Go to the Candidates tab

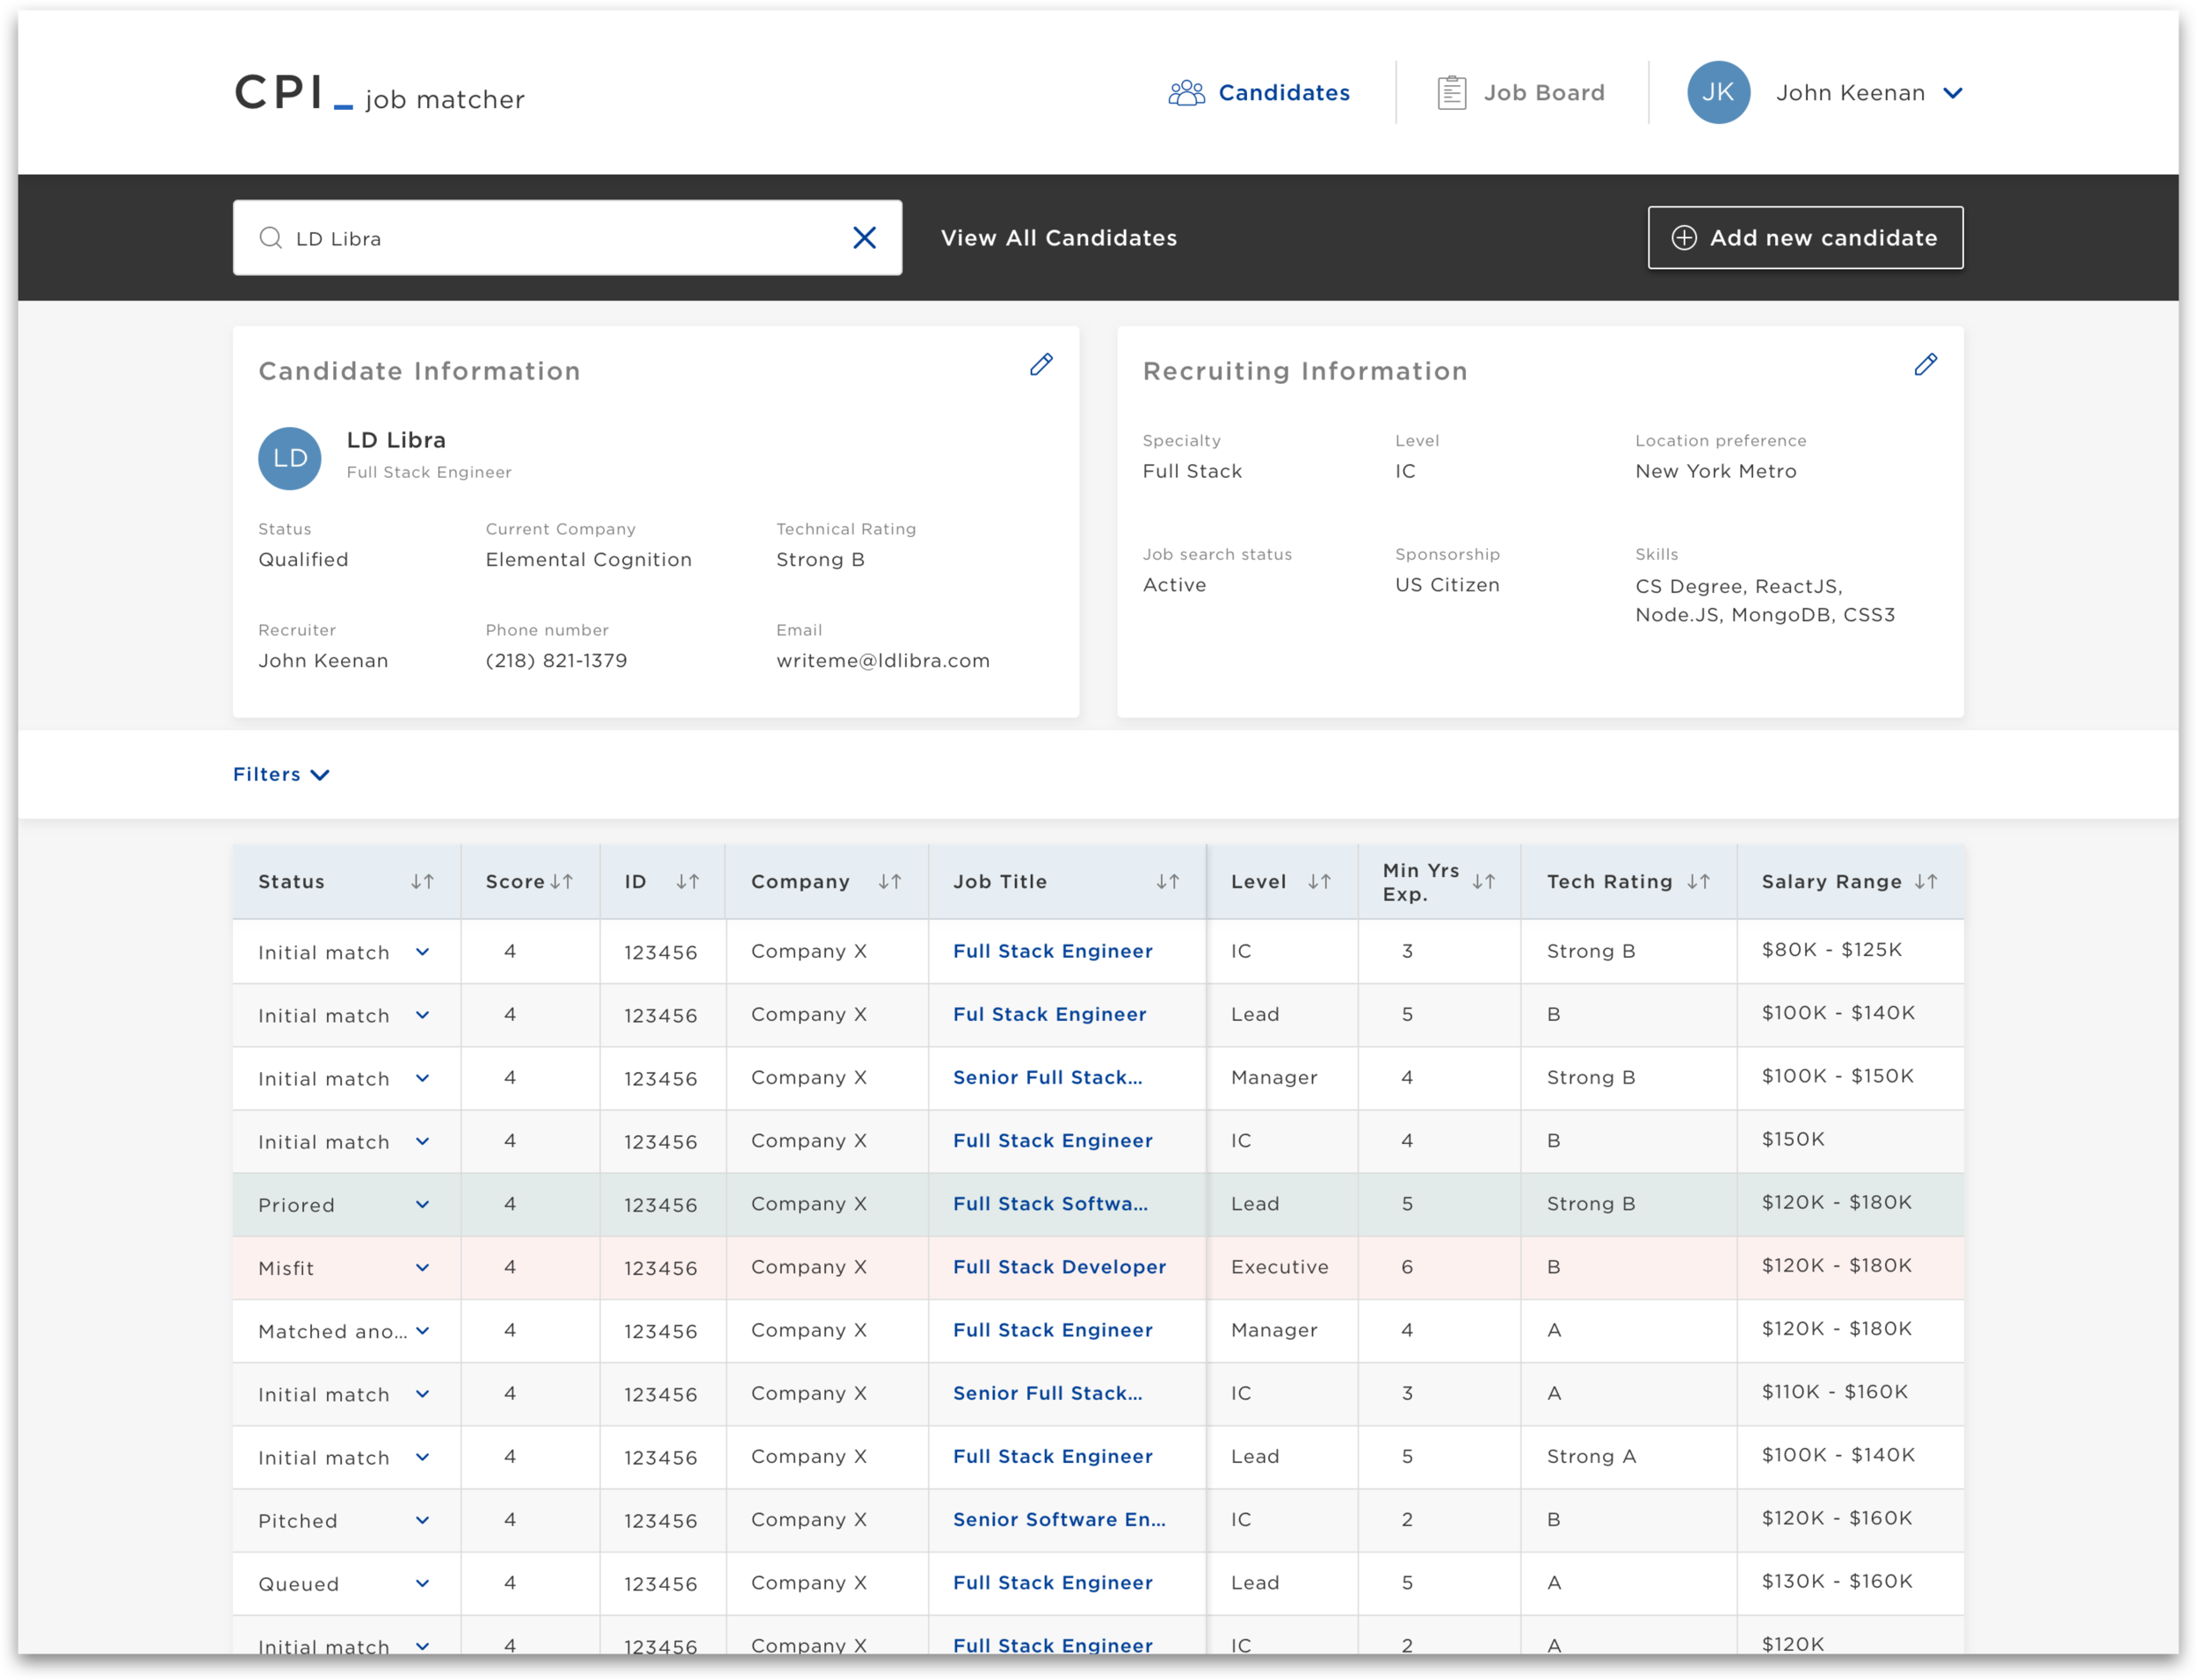coord(1258,93)
